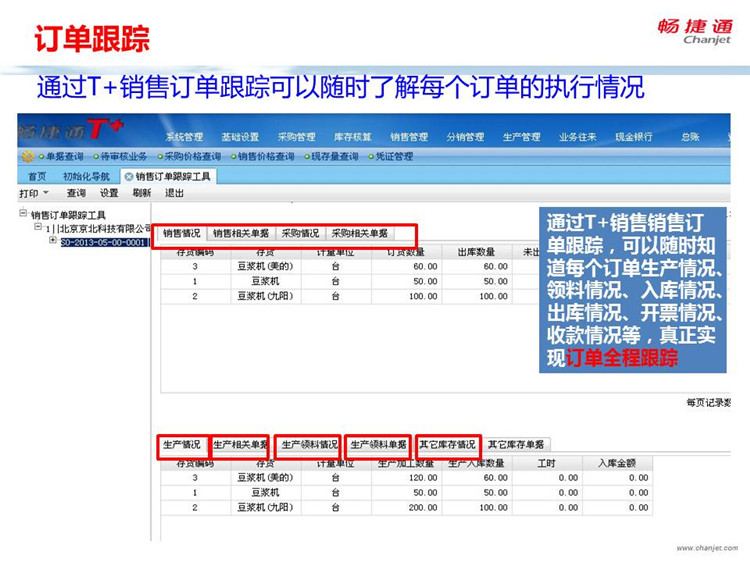Click 豆浆机(美的) in sales table
The width and height of the screenshot is (750, 562).
coord(265,266)
